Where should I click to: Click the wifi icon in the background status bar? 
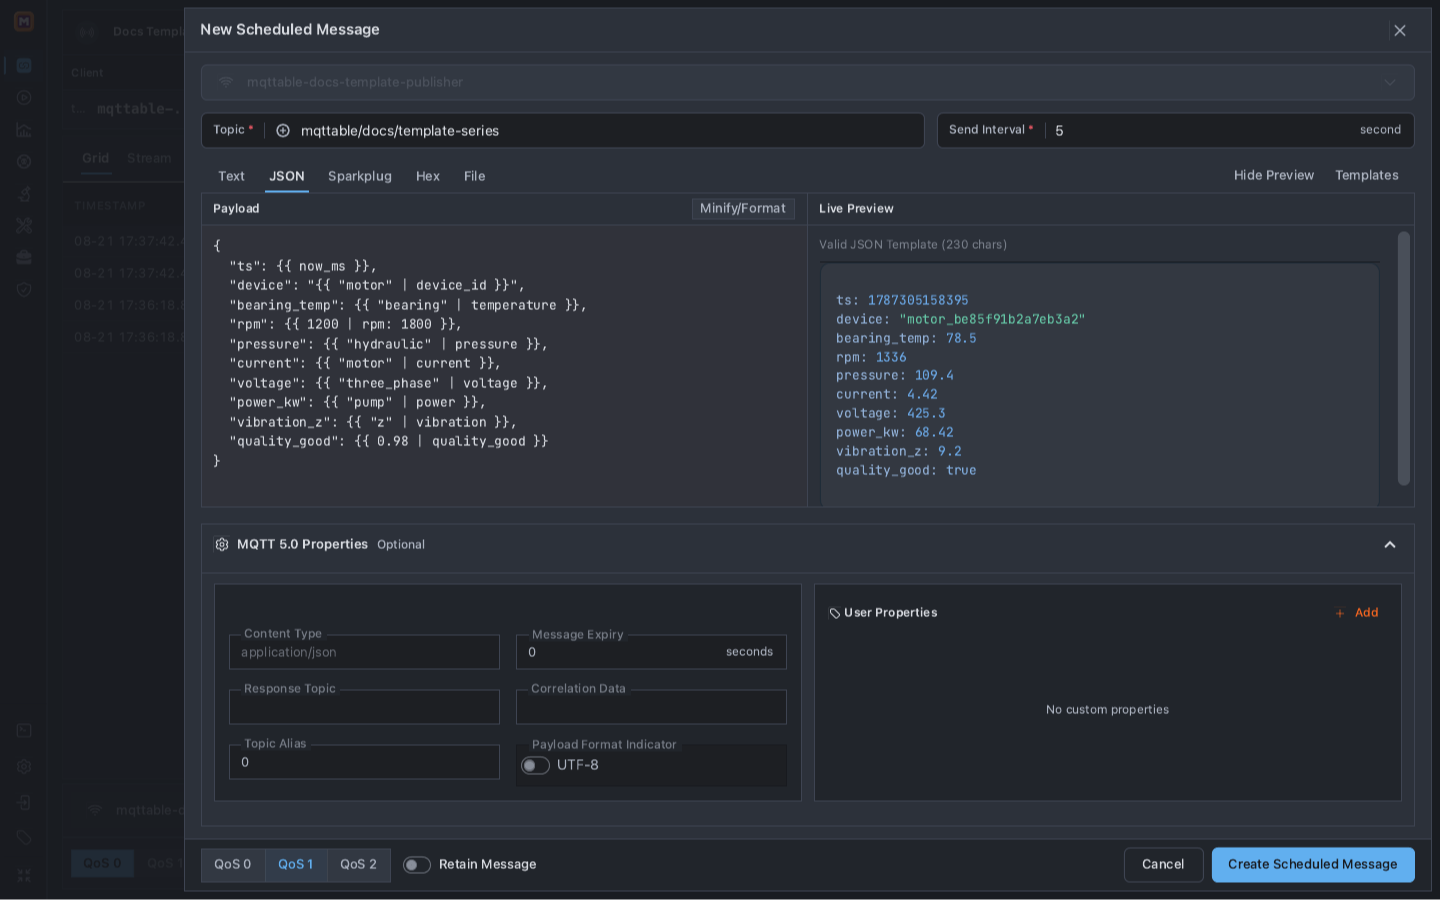tap(95, 810)
